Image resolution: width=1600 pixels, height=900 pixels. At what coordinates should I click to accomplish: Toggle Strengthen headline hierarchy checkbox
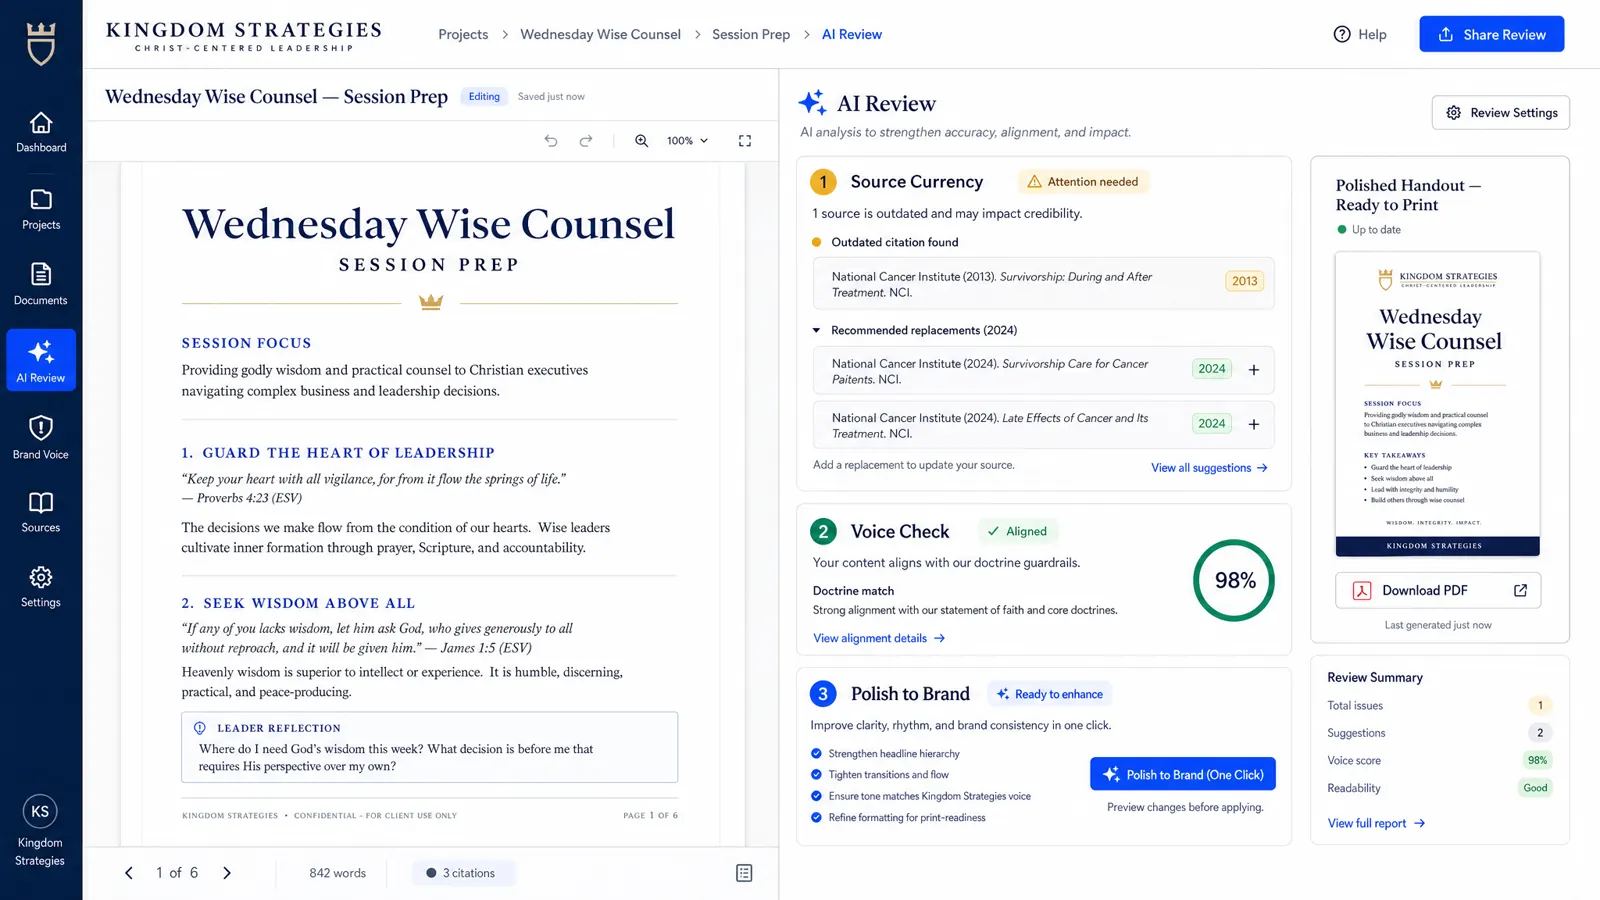[x=816, y=754]
